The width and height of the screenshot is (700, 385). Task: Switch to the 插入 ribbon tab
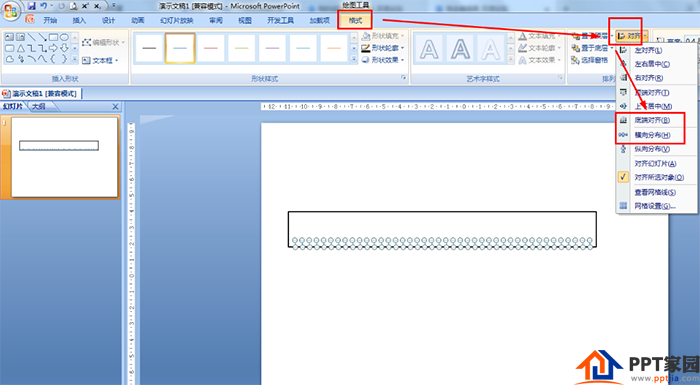coord(79,21)
